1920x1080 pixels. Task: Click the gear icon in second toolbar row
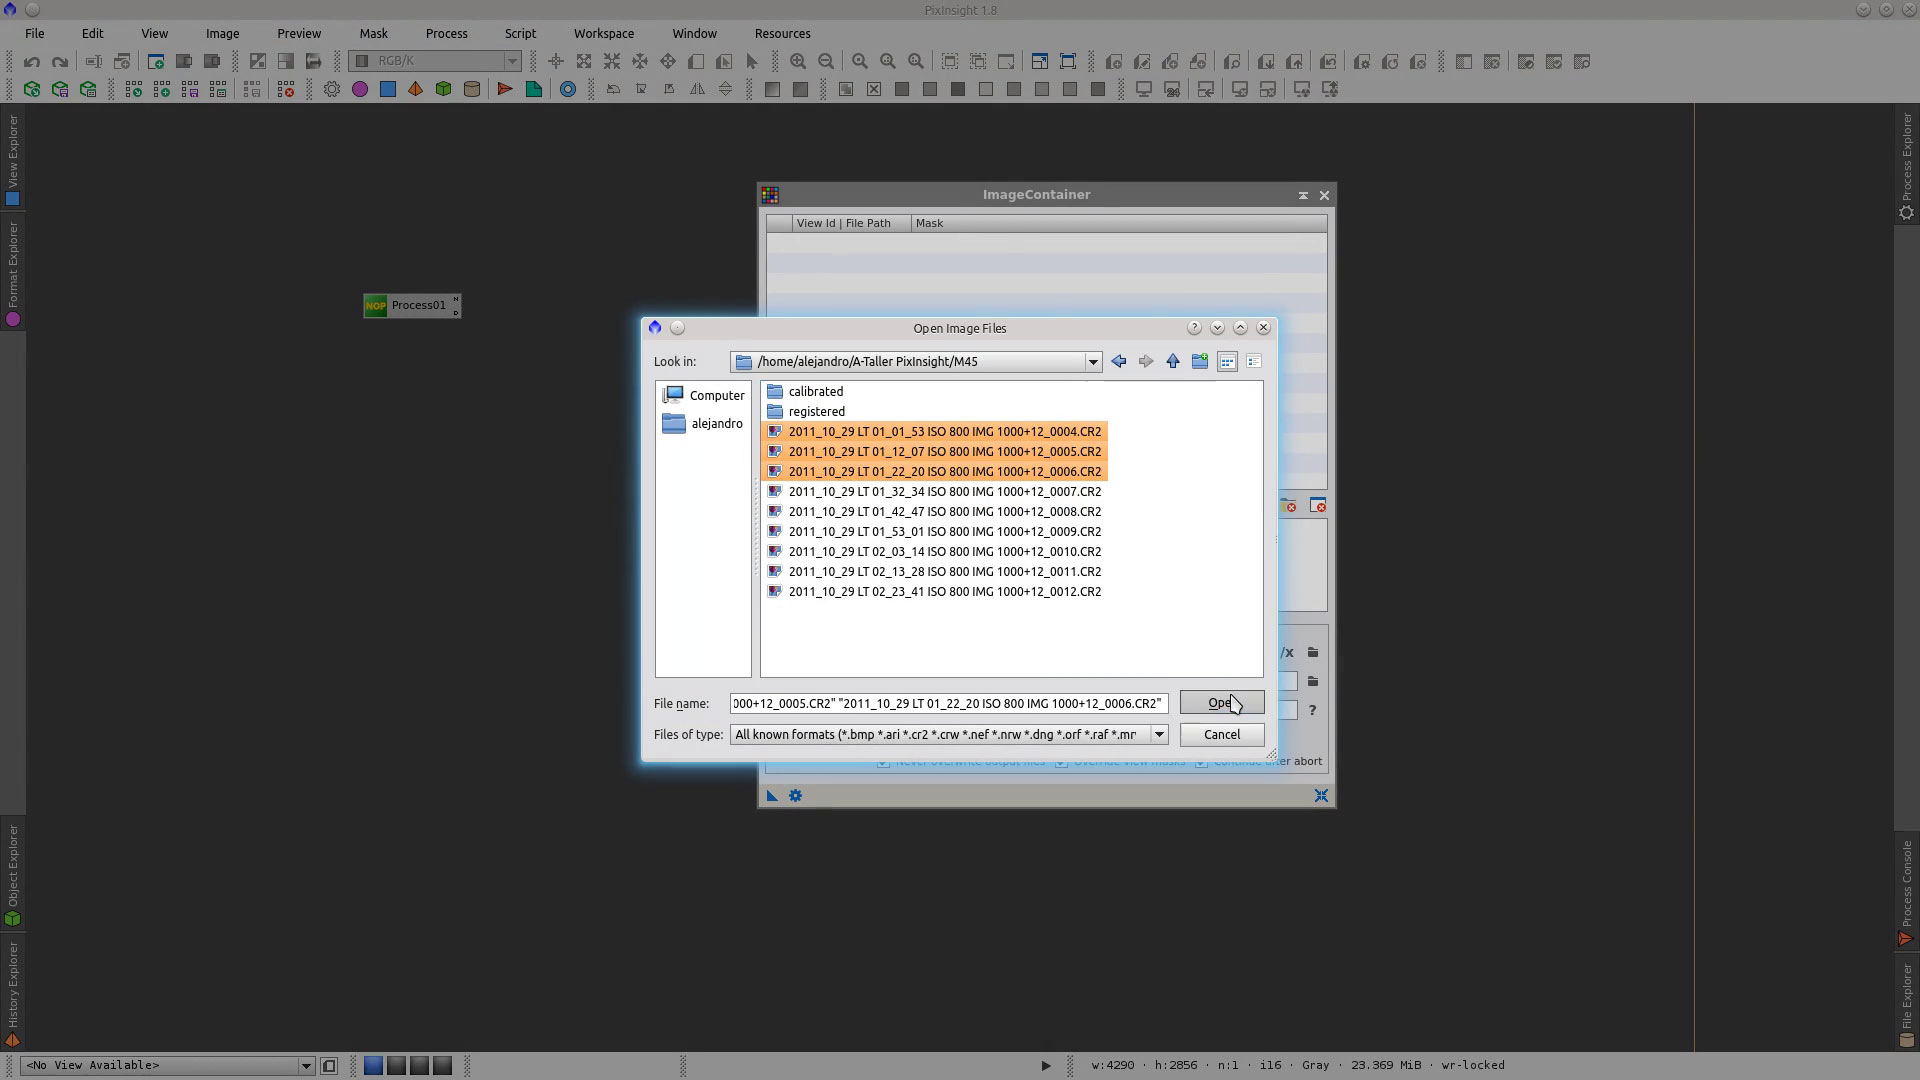point(332,90)
